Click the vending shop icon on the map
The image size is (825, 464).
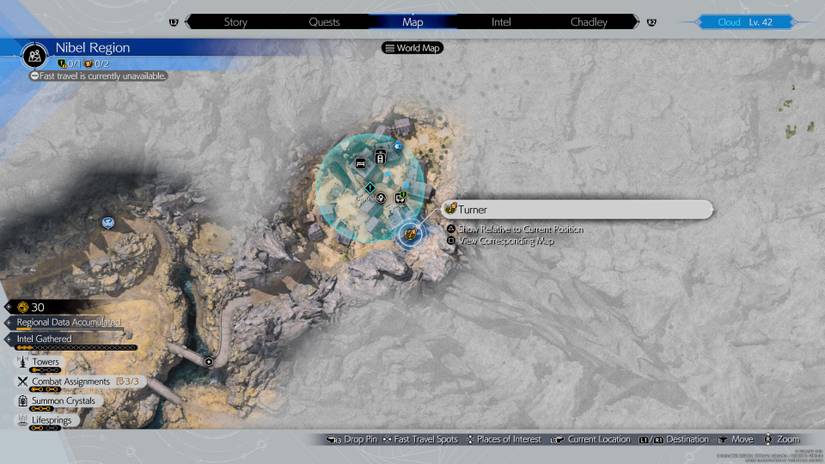tap(380, 158)
